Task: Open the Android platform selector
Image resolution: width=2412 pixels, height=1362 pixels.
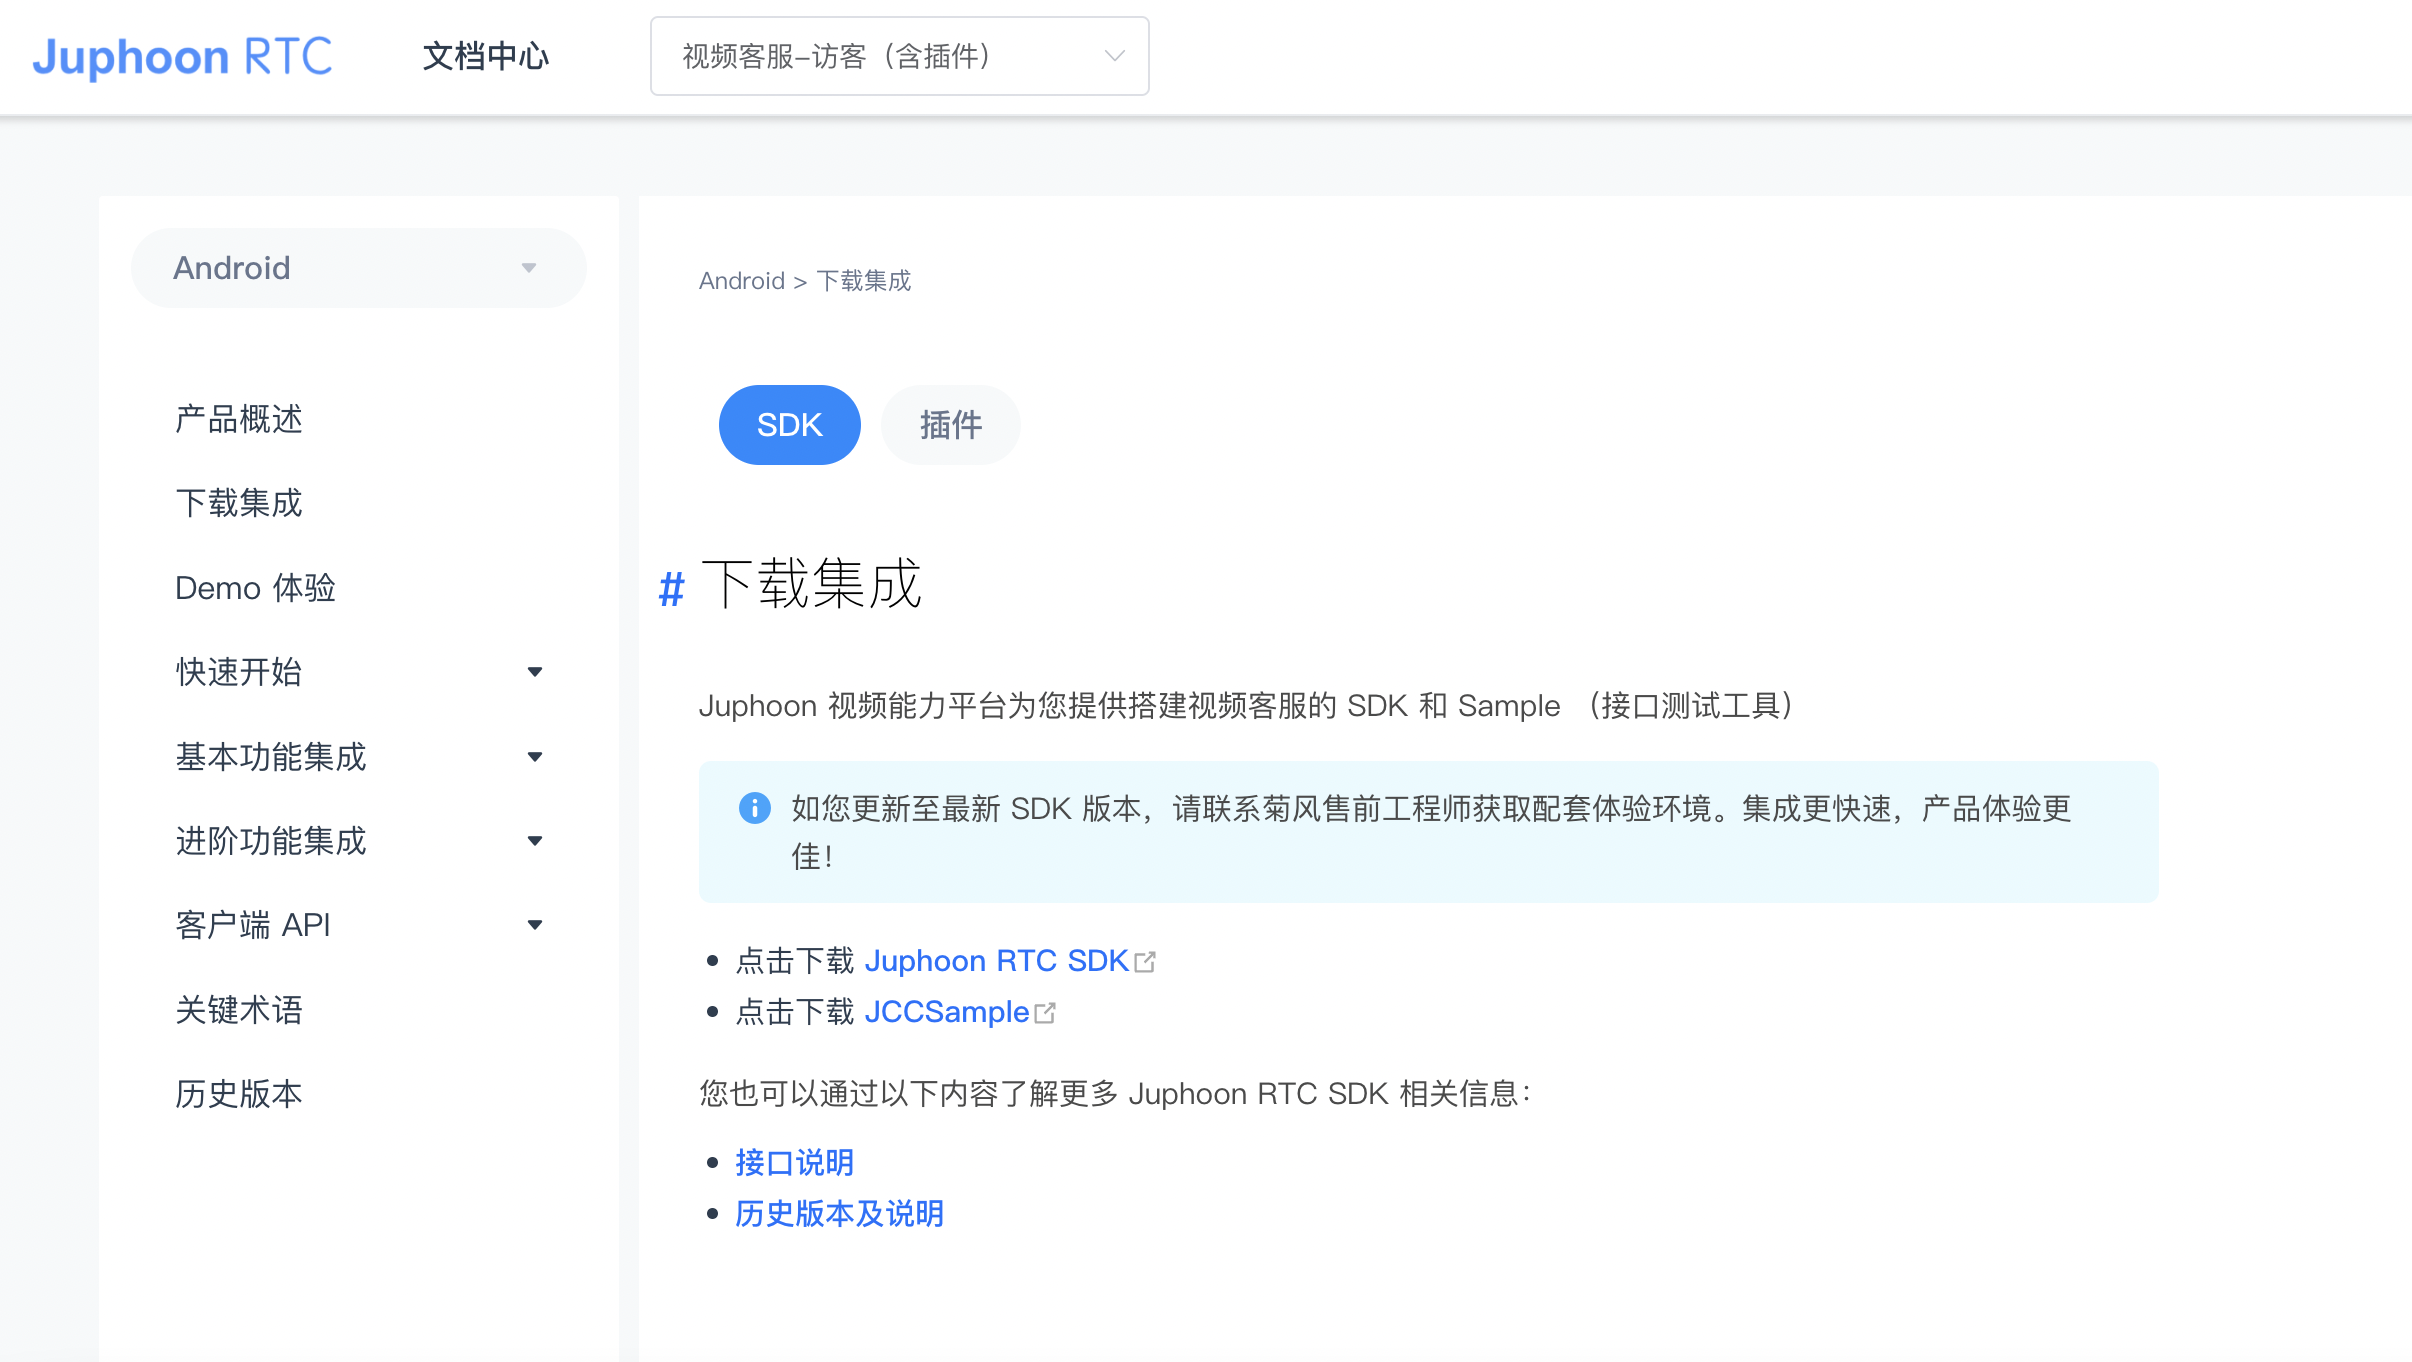Action: [x=358, y=268]
